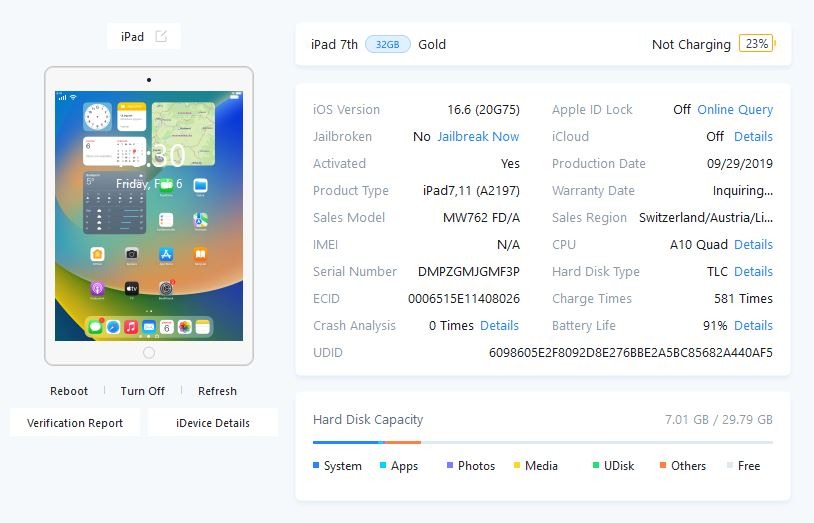The height and width of the screenshot is (523, 814).
Task: Click the UDisk green legend swatch
Action: (x=596, y=465)
